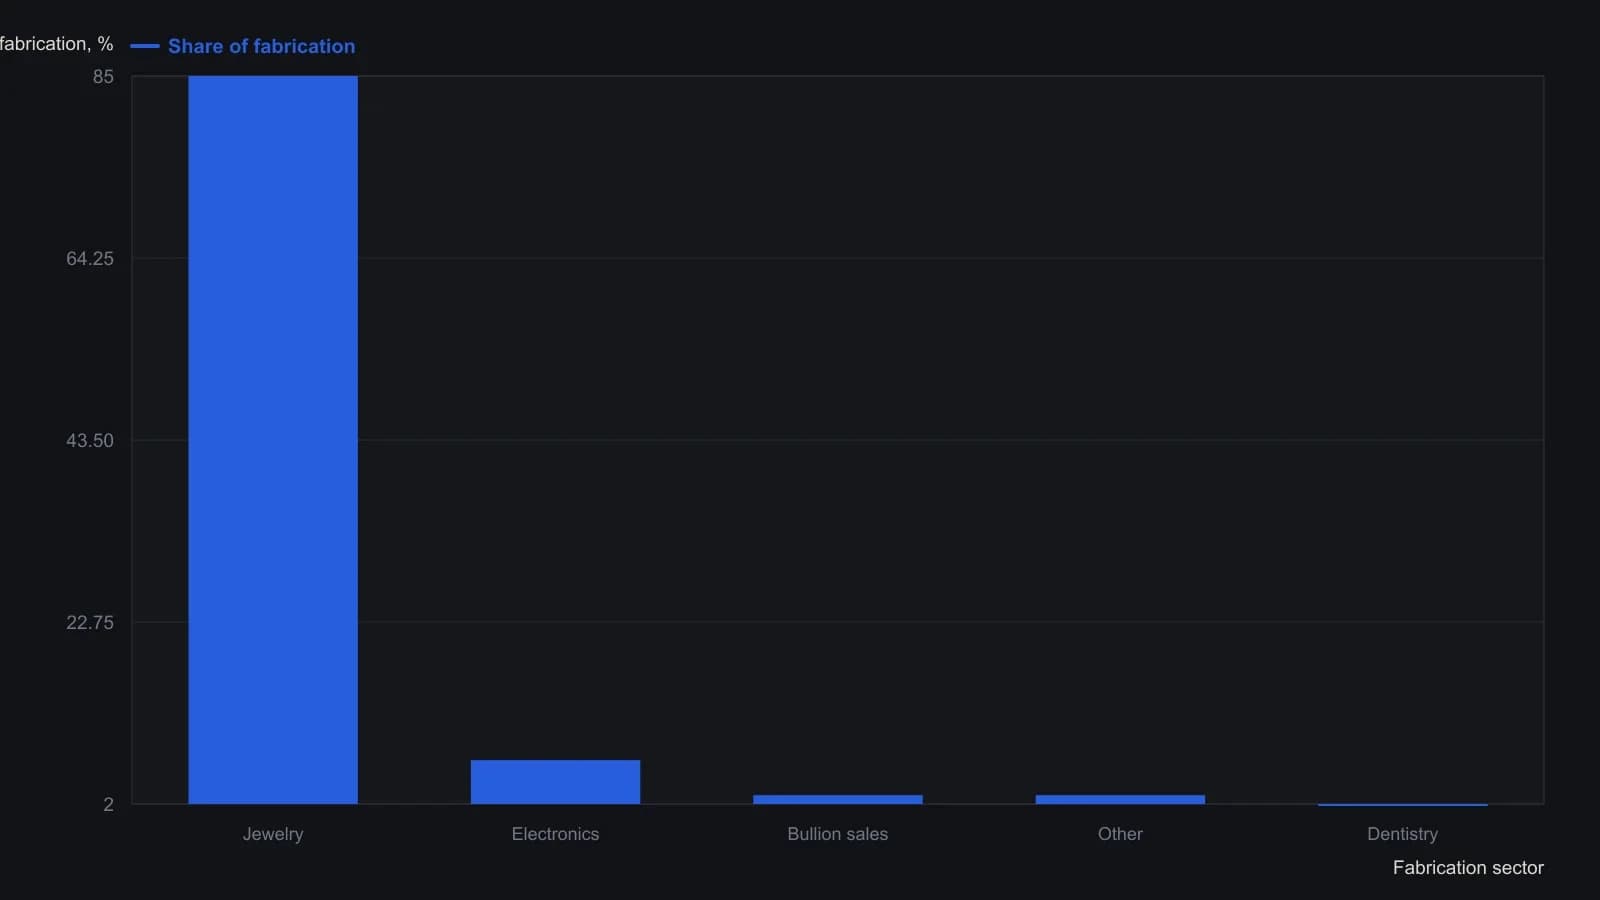This screenshot has width=1600, height=900.
Task: Click the 64.25 y-axis tick value
Action: click(x=90, y=259)
